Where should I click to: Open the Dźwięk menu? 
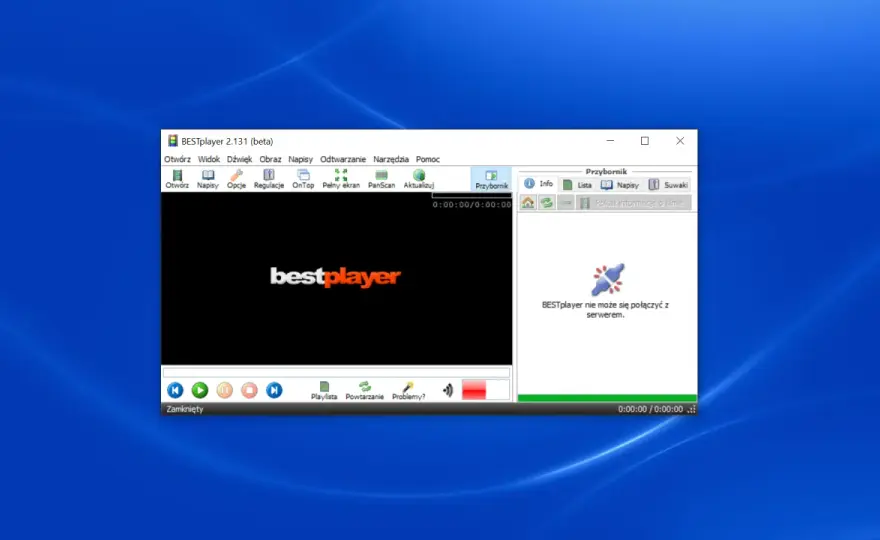click(x=240, y=159)
